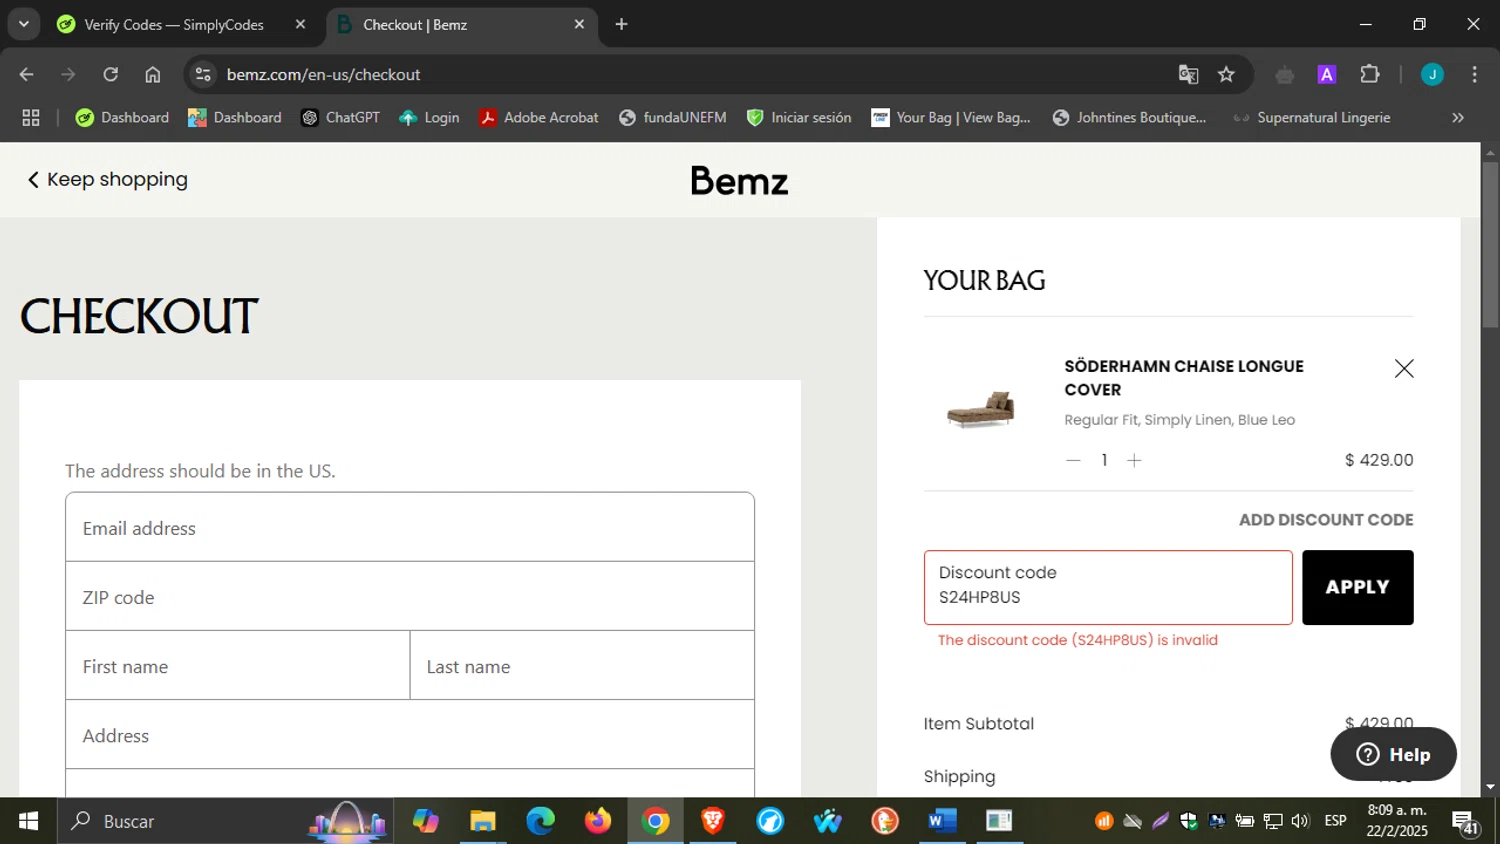
Task: Show more bookmarks chevron
Action: click(1458, 118)
